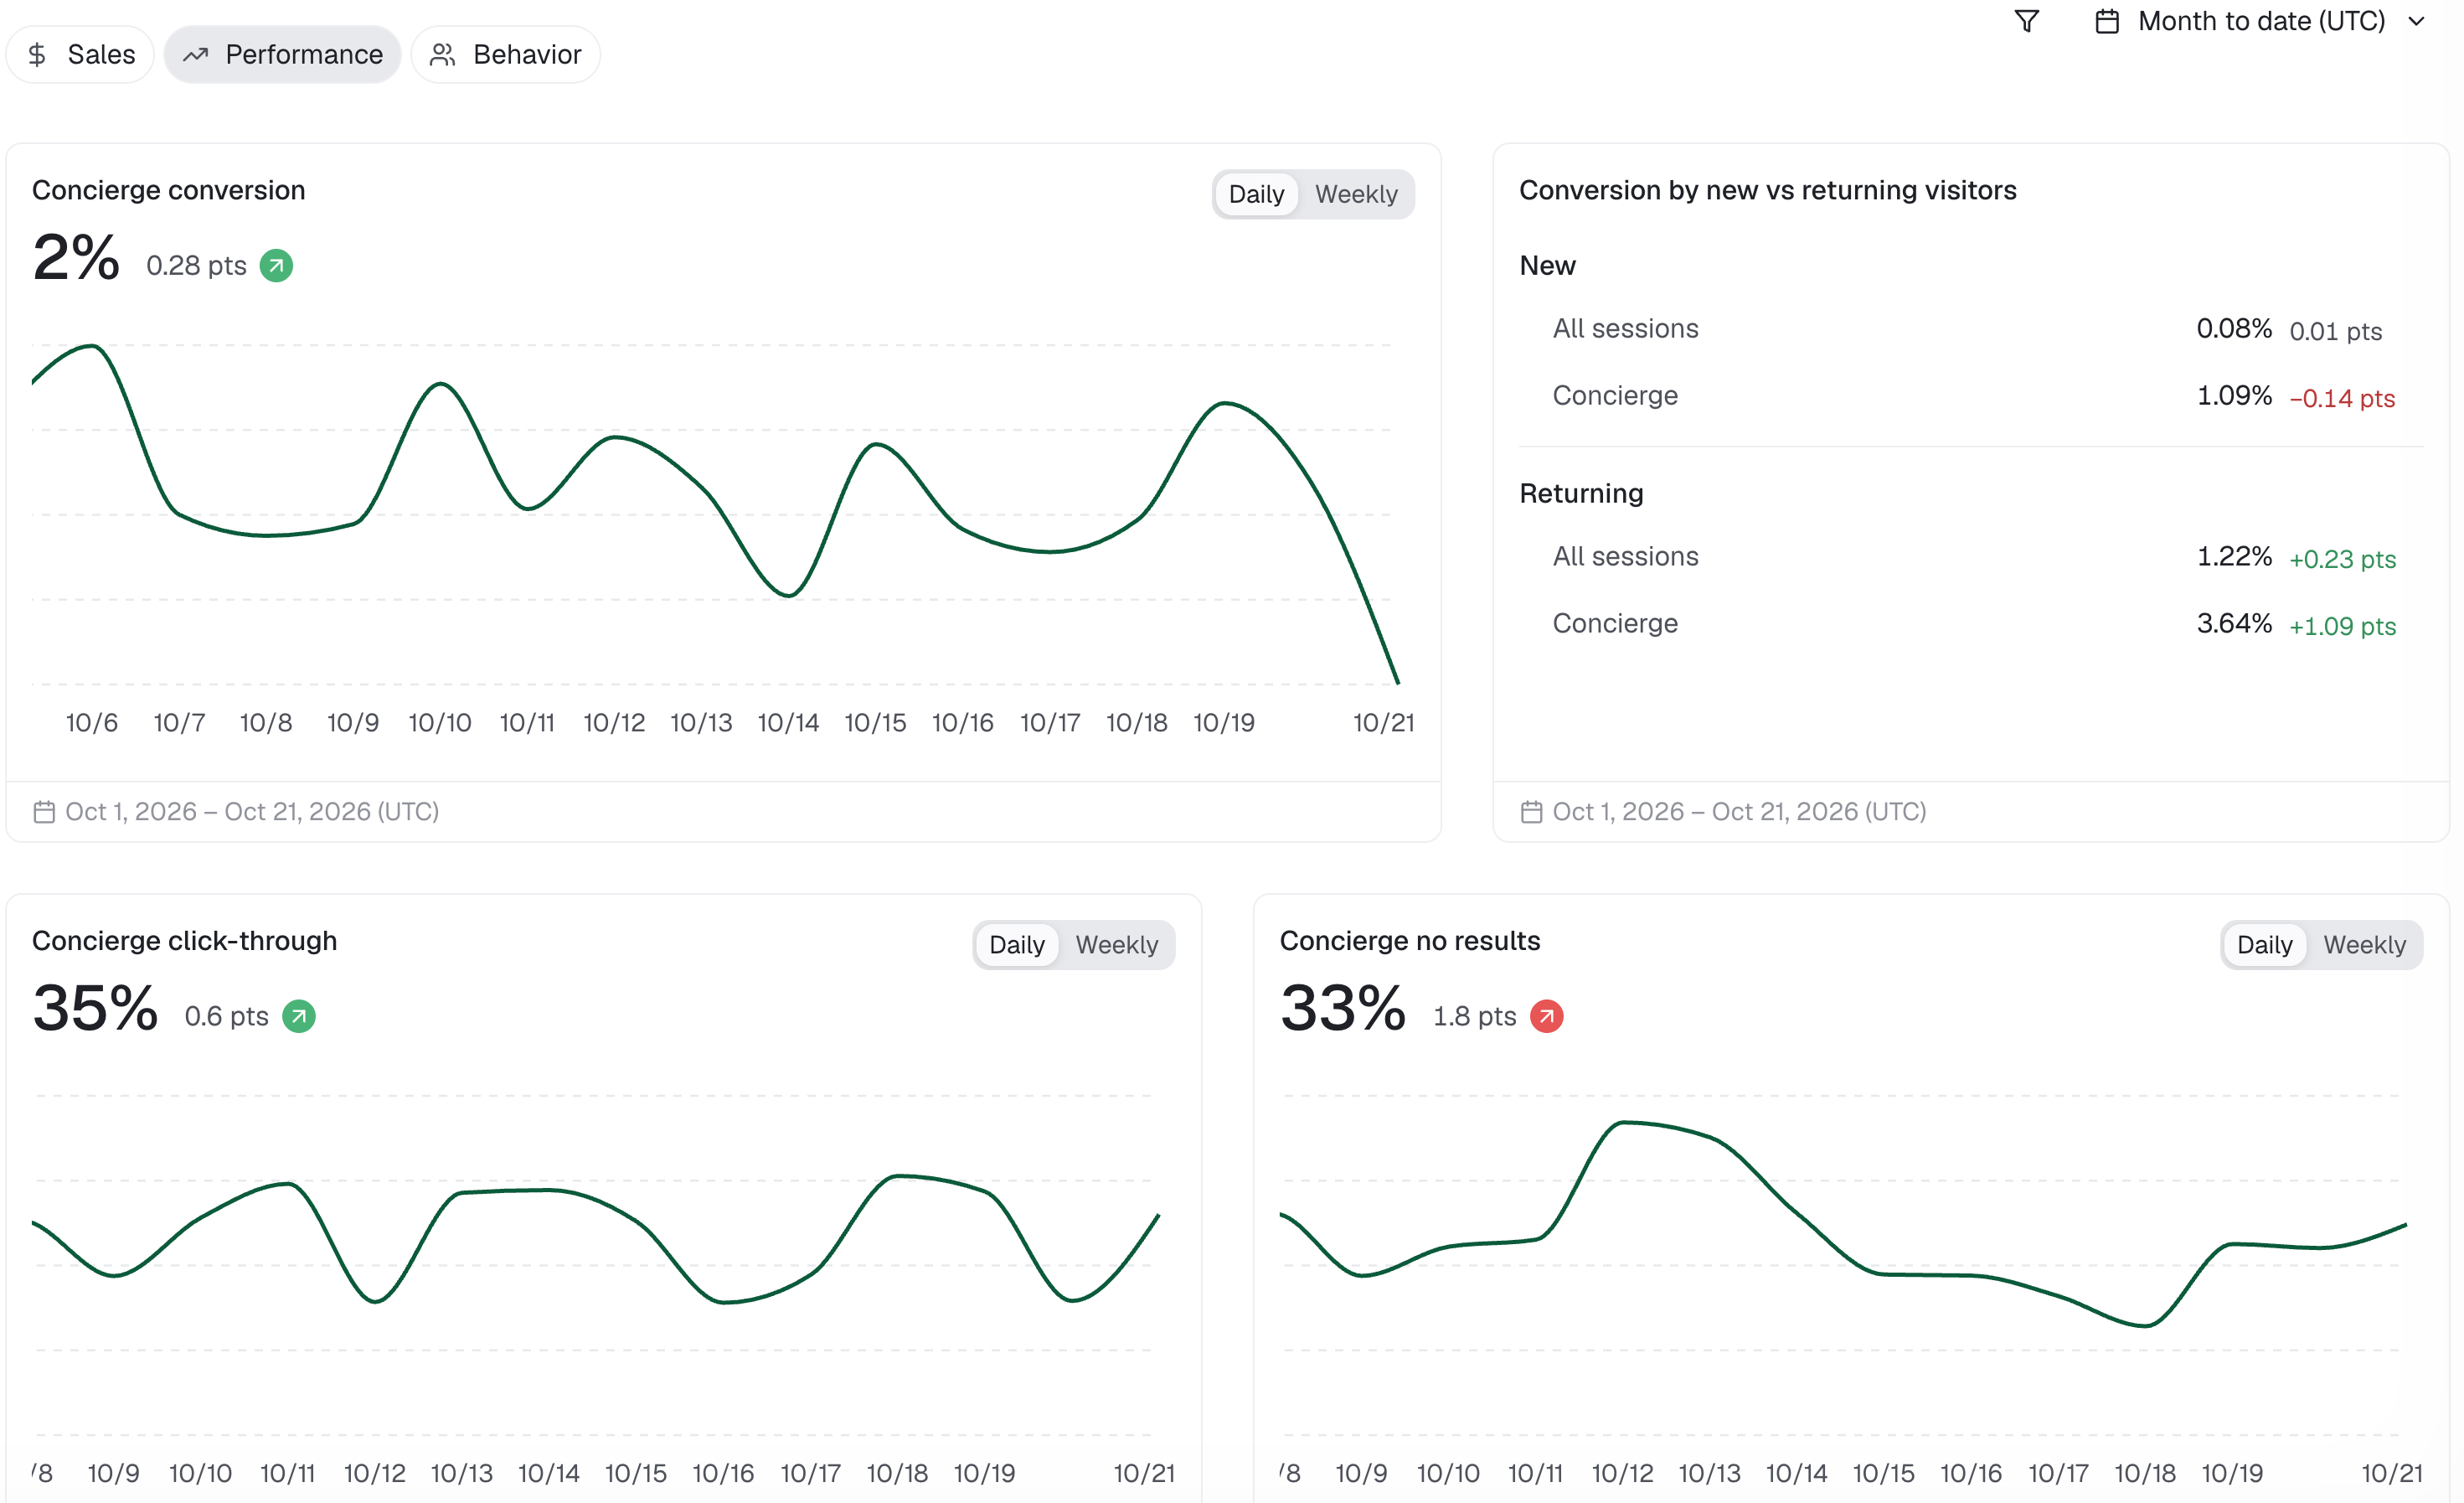Screen dimensions: 2464x1503
Task: Open the filter funnel icon
Action: (x=2026, y=21)
